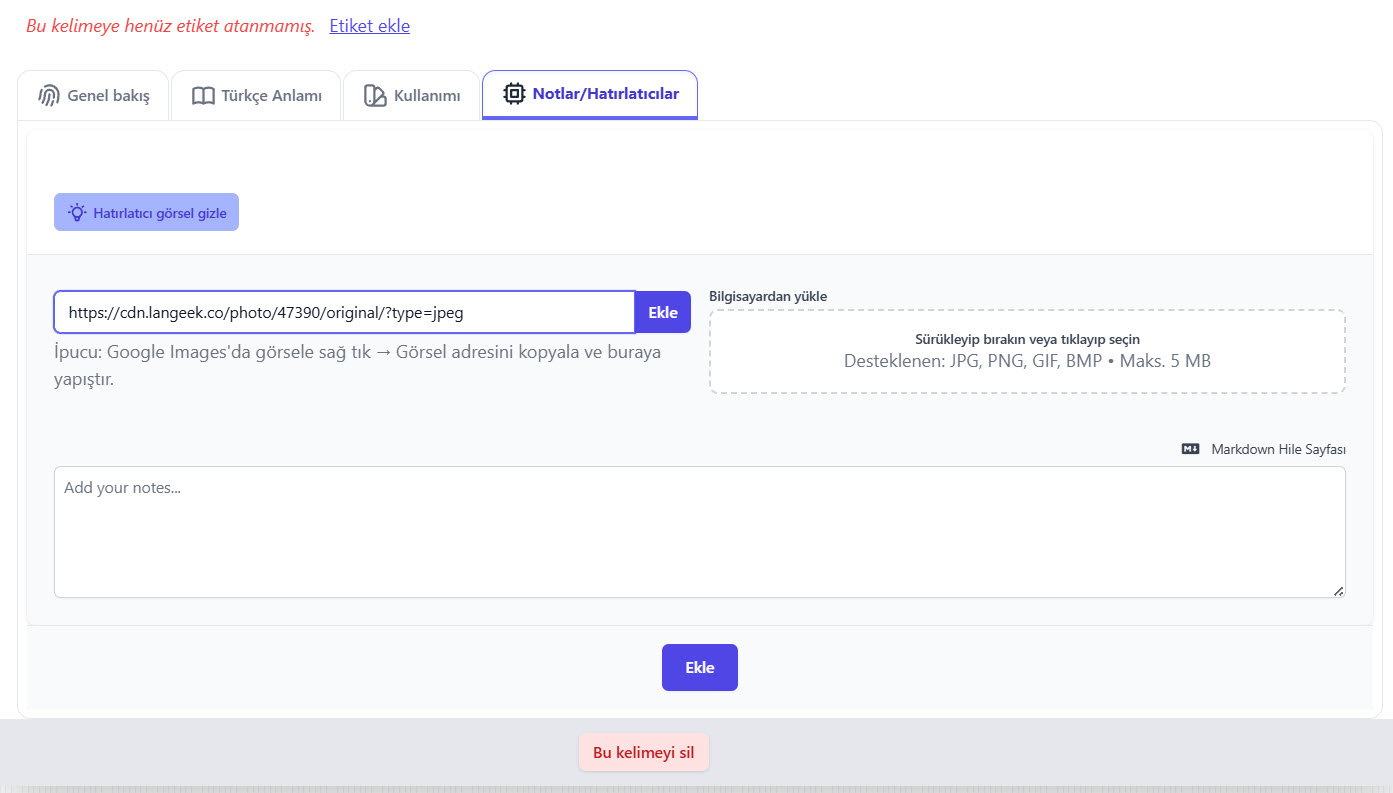The image size is (1393, 793).
Task: Click the open book icon on Türkçe Anlamı
Action: point(203,96)
